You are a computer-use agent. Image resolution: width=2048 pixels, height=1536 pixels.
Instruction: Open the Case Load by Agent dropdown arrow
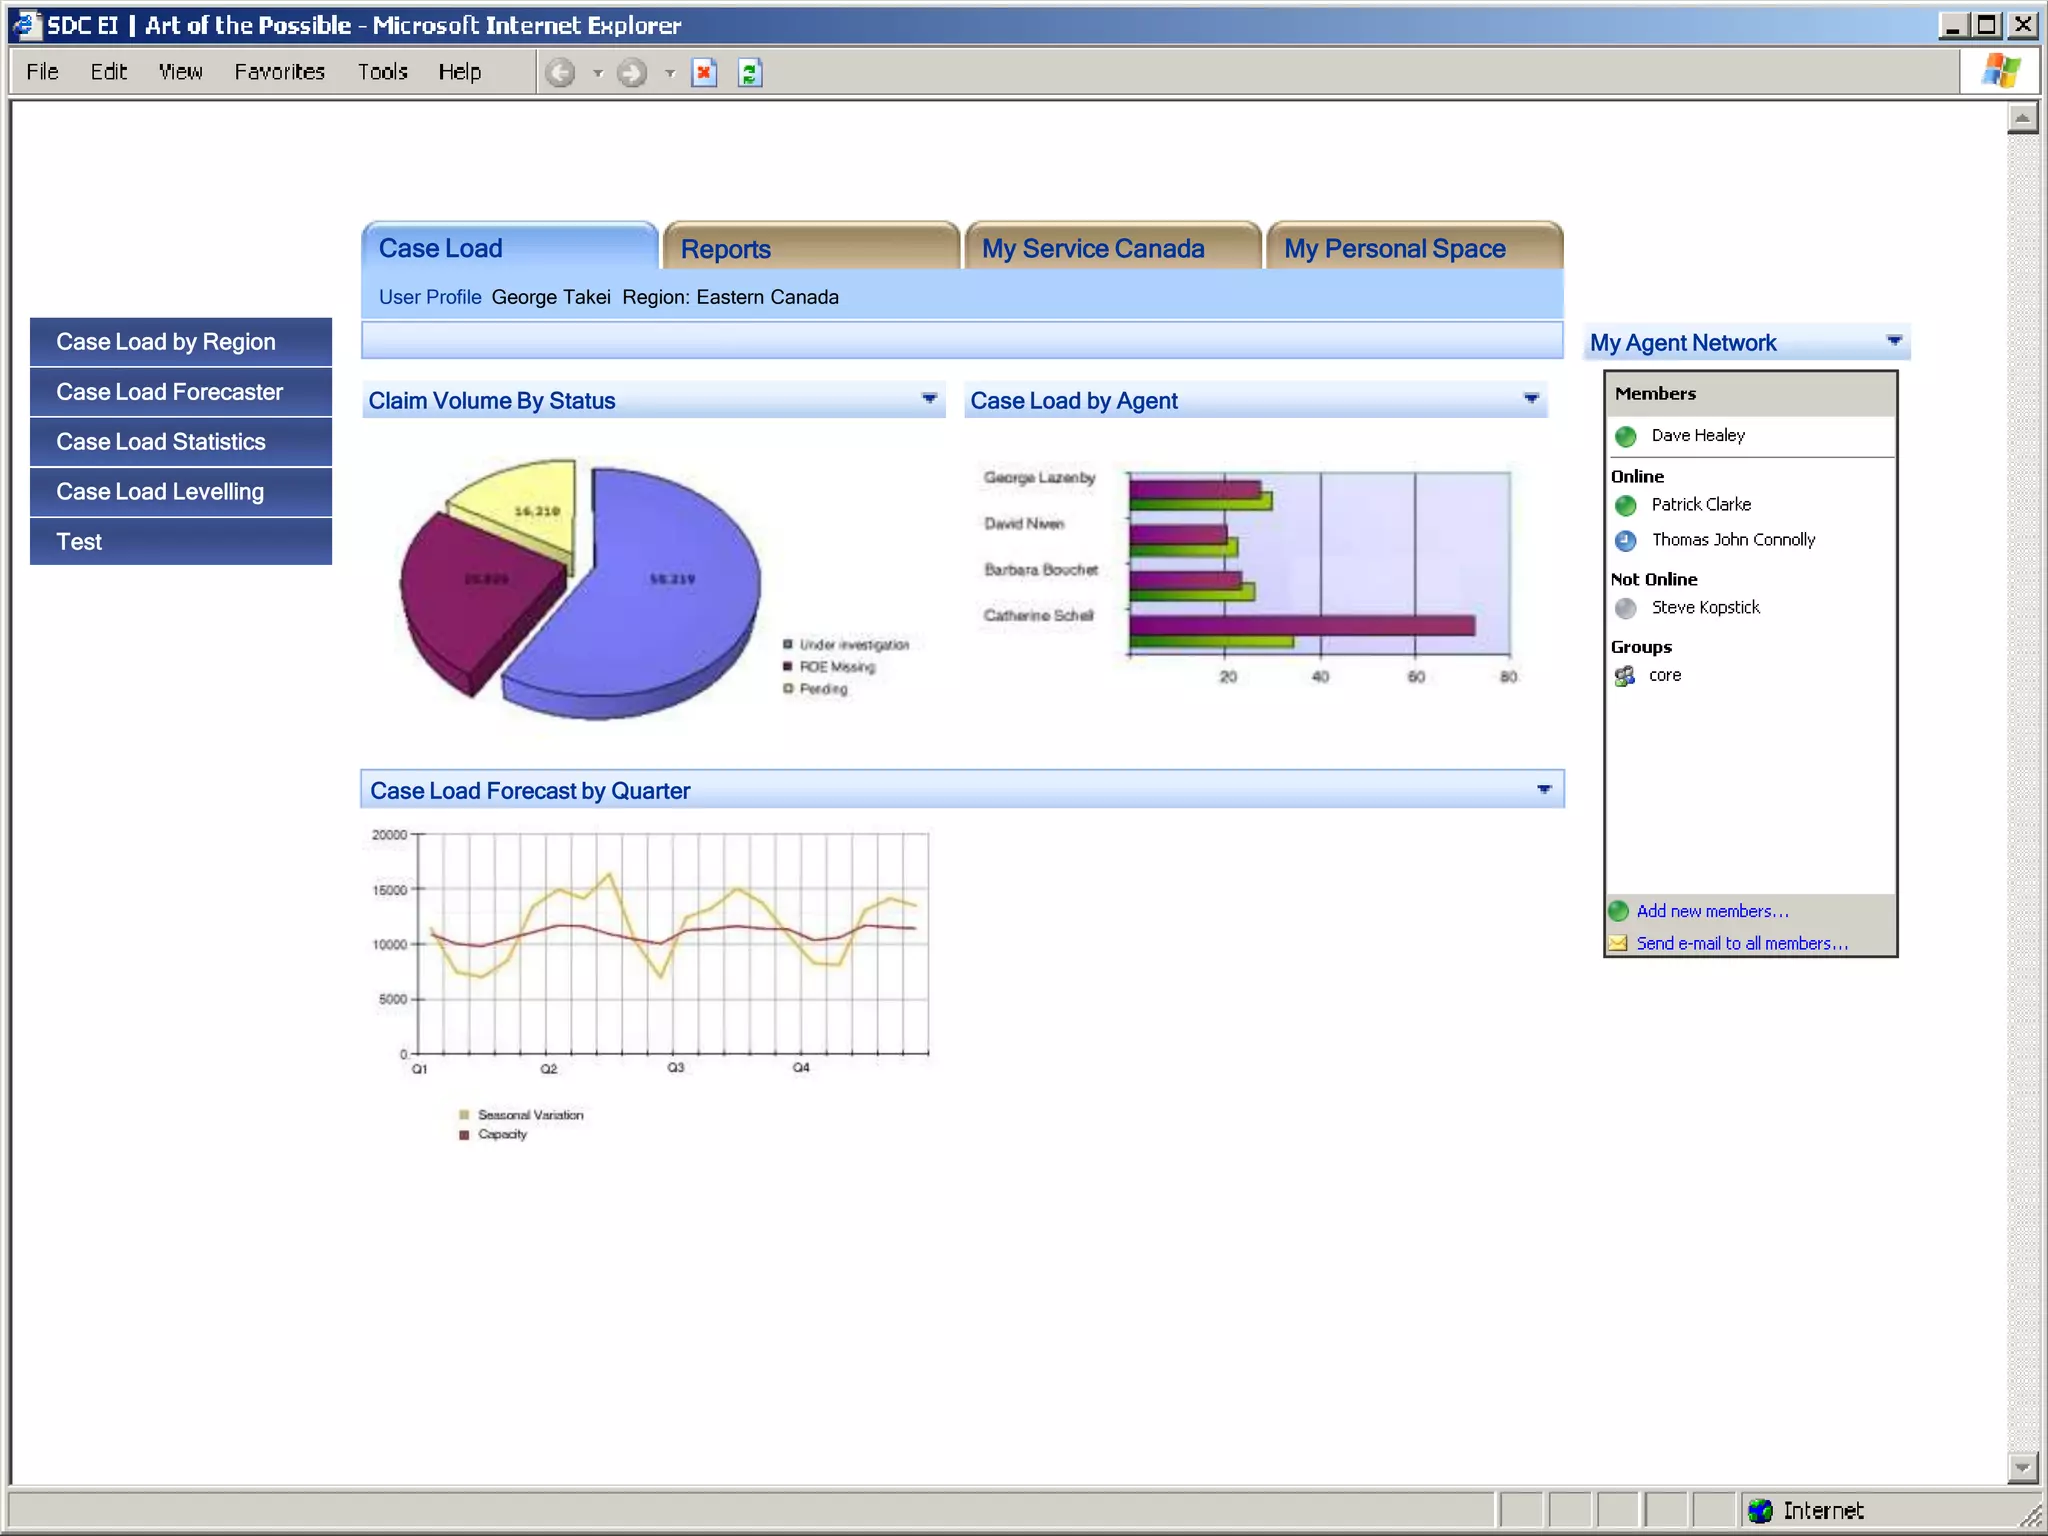click(1531, 399)
